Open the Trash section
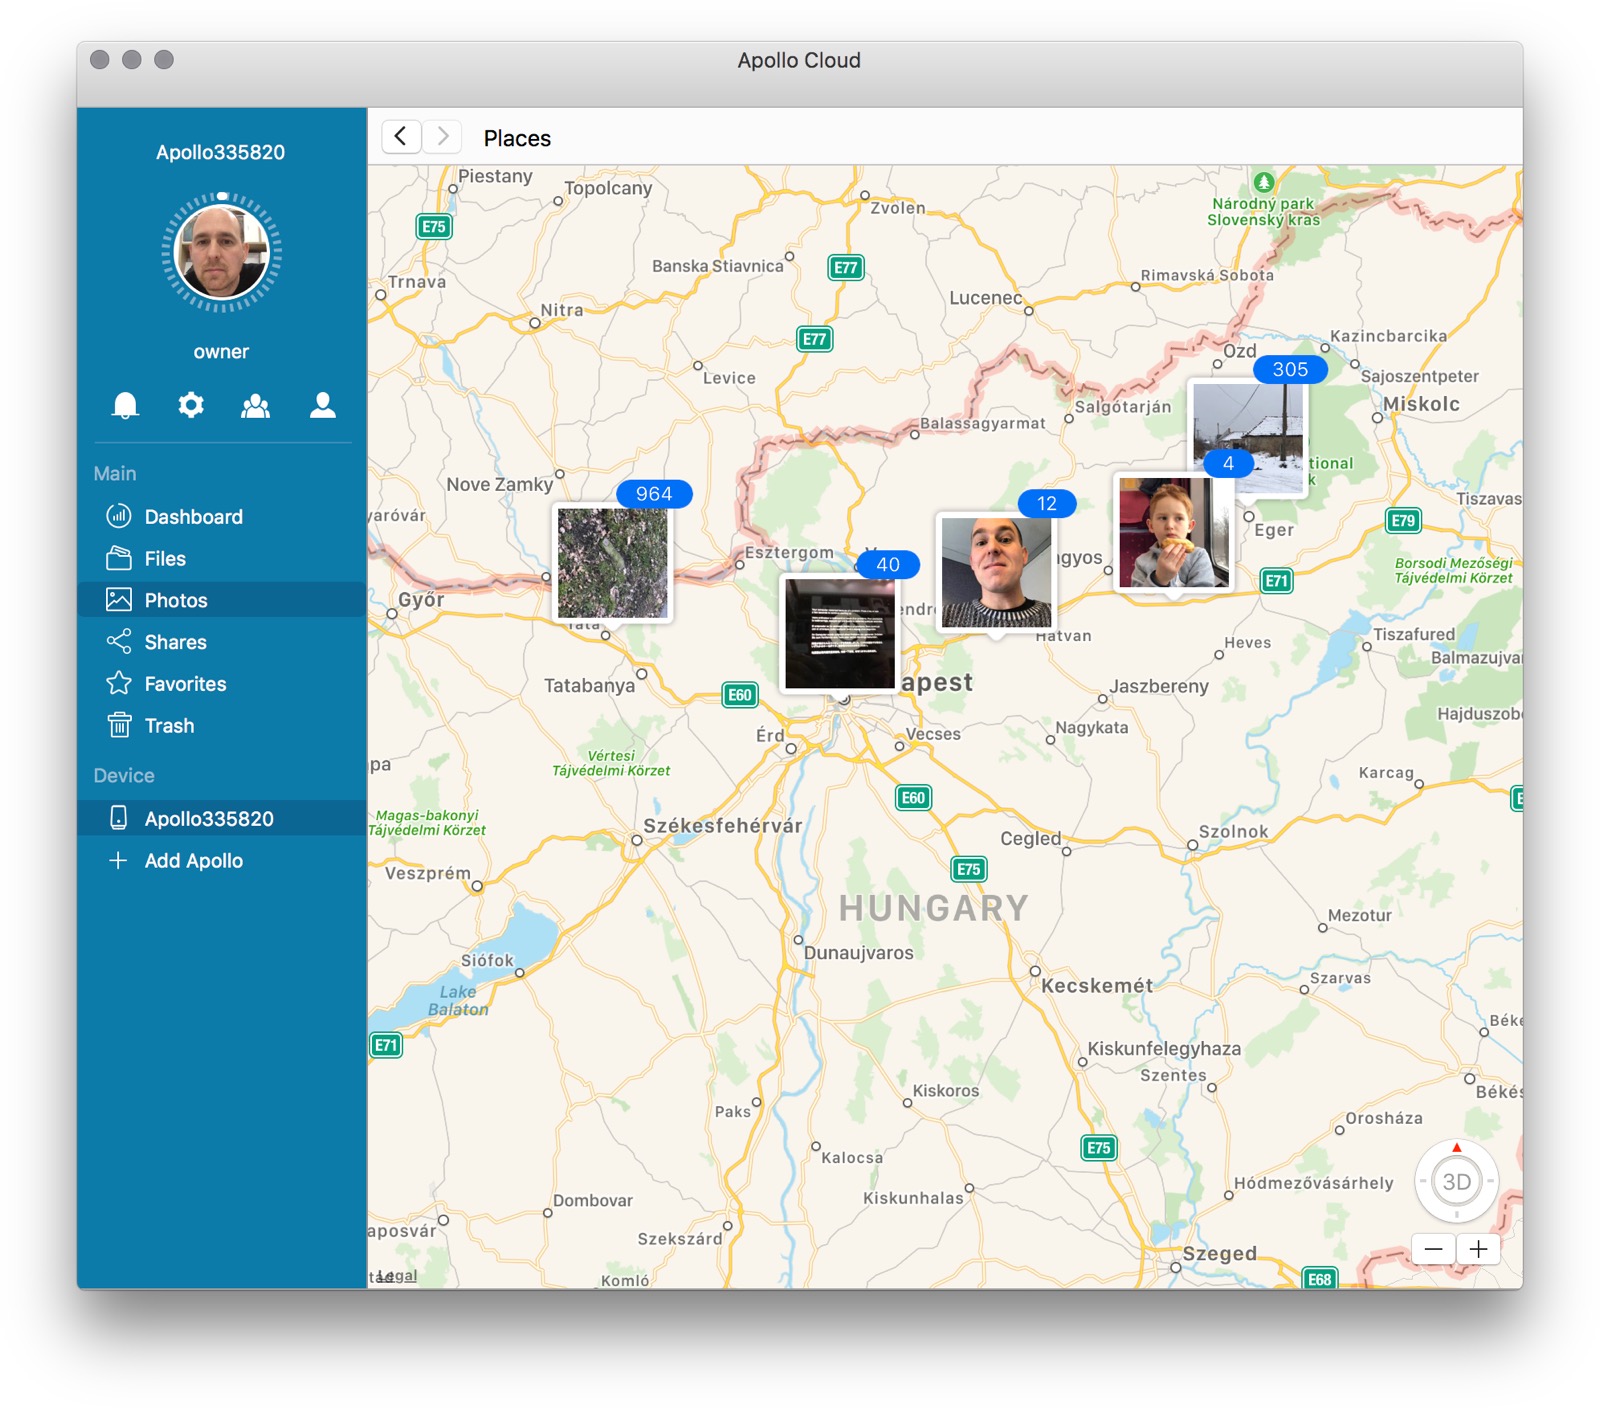This screenshot has height=1408, width=1600. (222, 726)
